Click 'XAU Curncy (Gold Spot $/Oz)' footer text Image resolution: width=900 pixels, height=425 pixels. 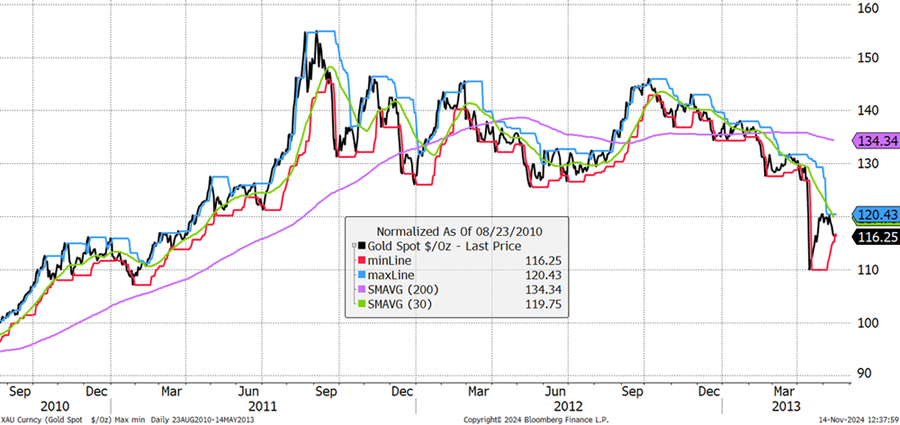click(x=56, y=420)
